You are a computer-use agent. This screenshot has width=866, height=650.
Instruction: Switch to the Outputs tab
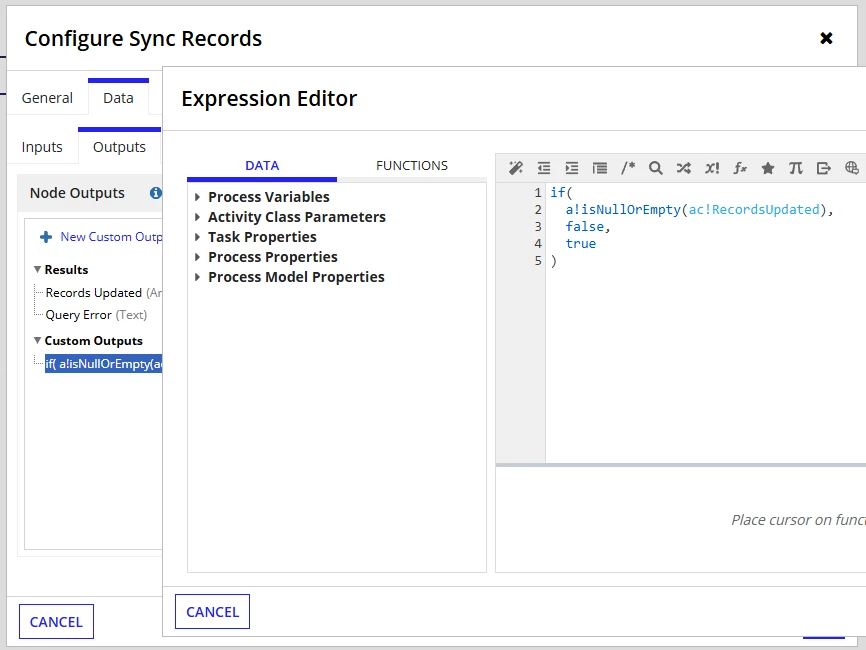click(119, 147)
